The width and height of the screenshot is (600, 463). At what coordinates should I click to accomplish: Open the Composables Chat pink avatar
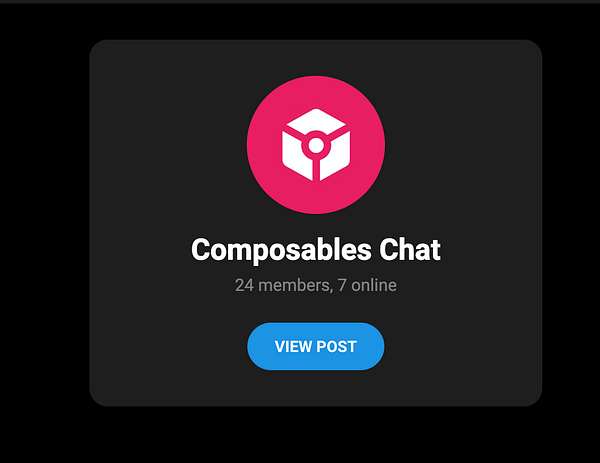pos(316,145)
